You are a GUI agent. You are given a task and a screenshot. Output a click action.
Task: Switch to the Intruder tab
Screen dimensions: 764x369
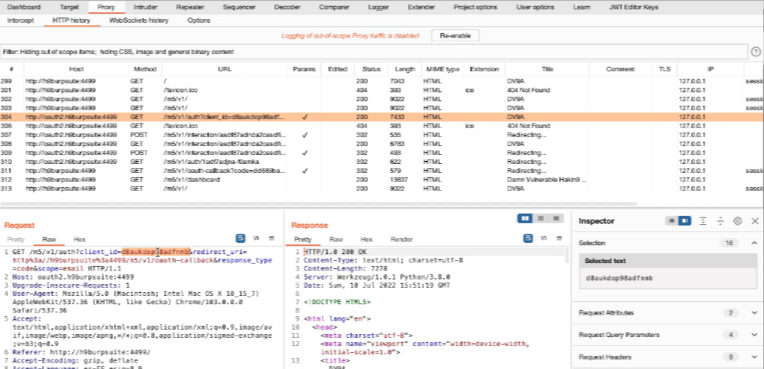click(145, 7)
